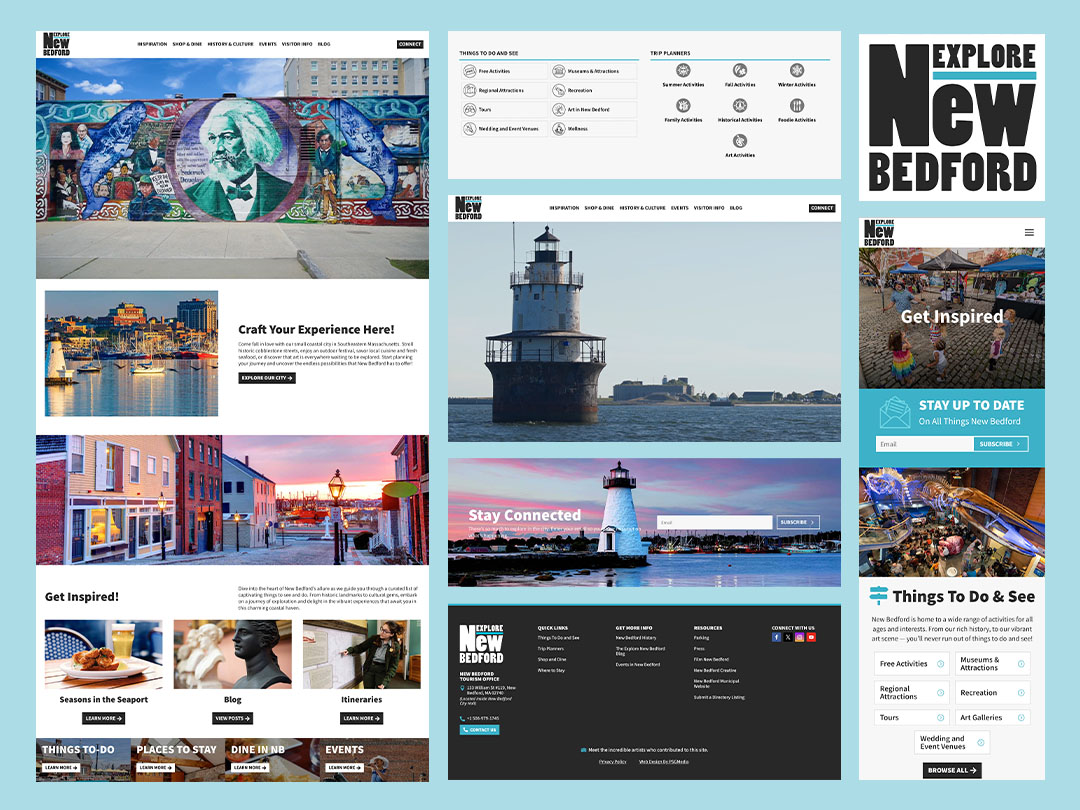The width and height of the screenshot is (1080, 810).
Task: Expand the Museums & Attractions arrow in the mobile mockup
Action: pyautogui.click(x=1021, y=664)
